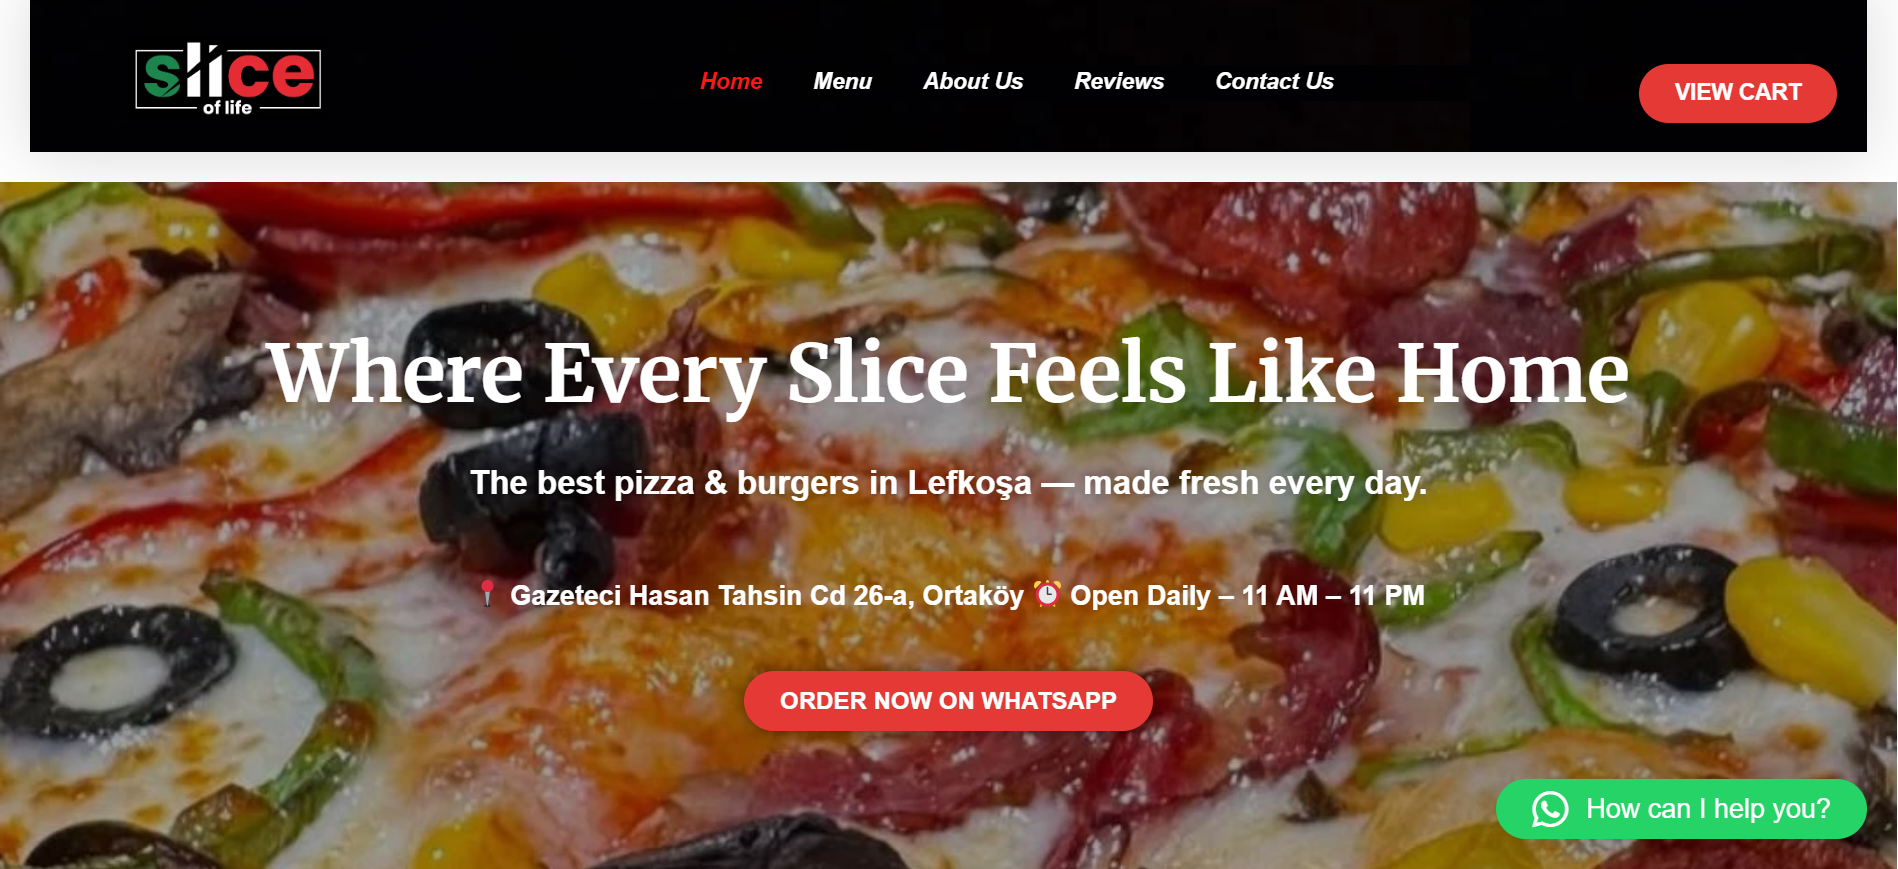Click Order Now on WhatsApp button

click(x=948, y=701)
